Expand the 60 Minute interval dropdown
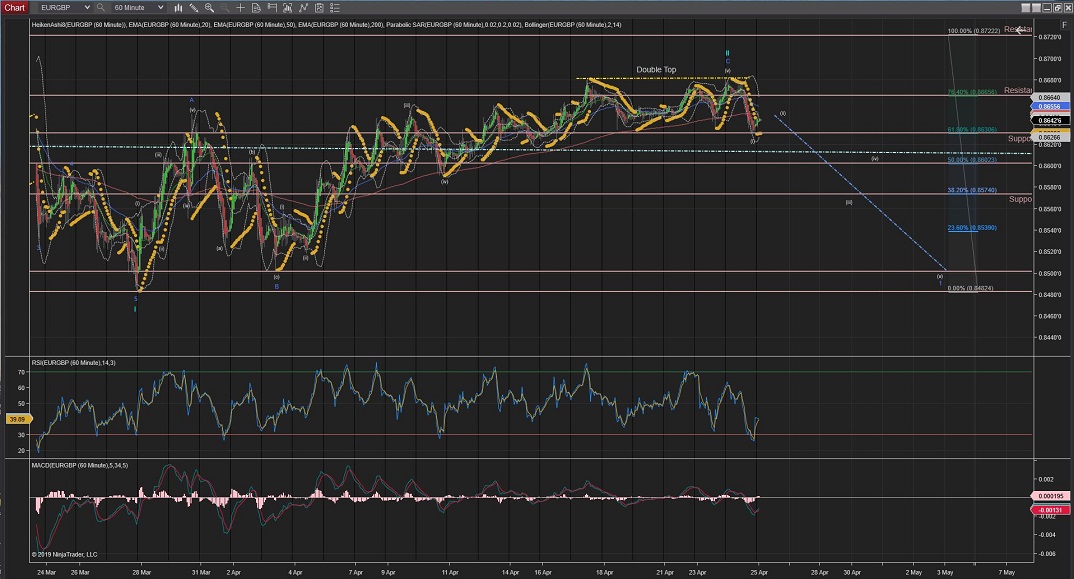The width and height of the screenshot is (1074, 579). 160,7
